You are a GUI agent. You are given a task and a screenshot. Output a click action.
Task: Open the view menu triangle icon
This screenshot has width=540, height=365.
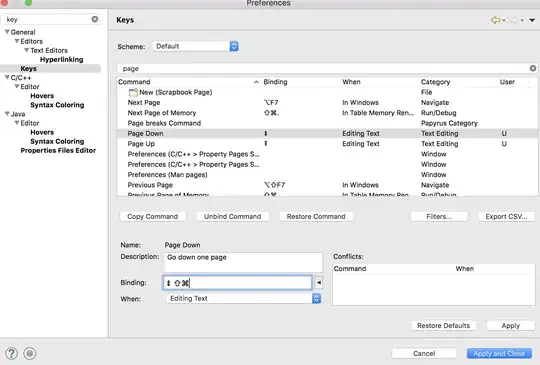tap(532, 20)
